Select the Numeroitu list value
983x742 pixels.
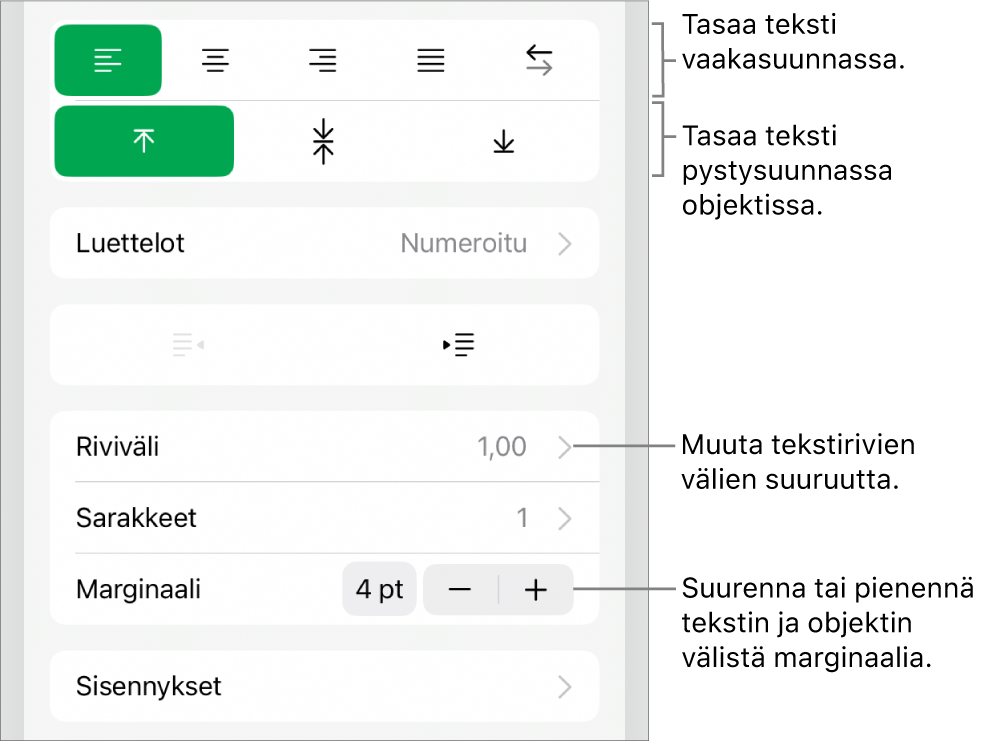[x=463, y=243]
